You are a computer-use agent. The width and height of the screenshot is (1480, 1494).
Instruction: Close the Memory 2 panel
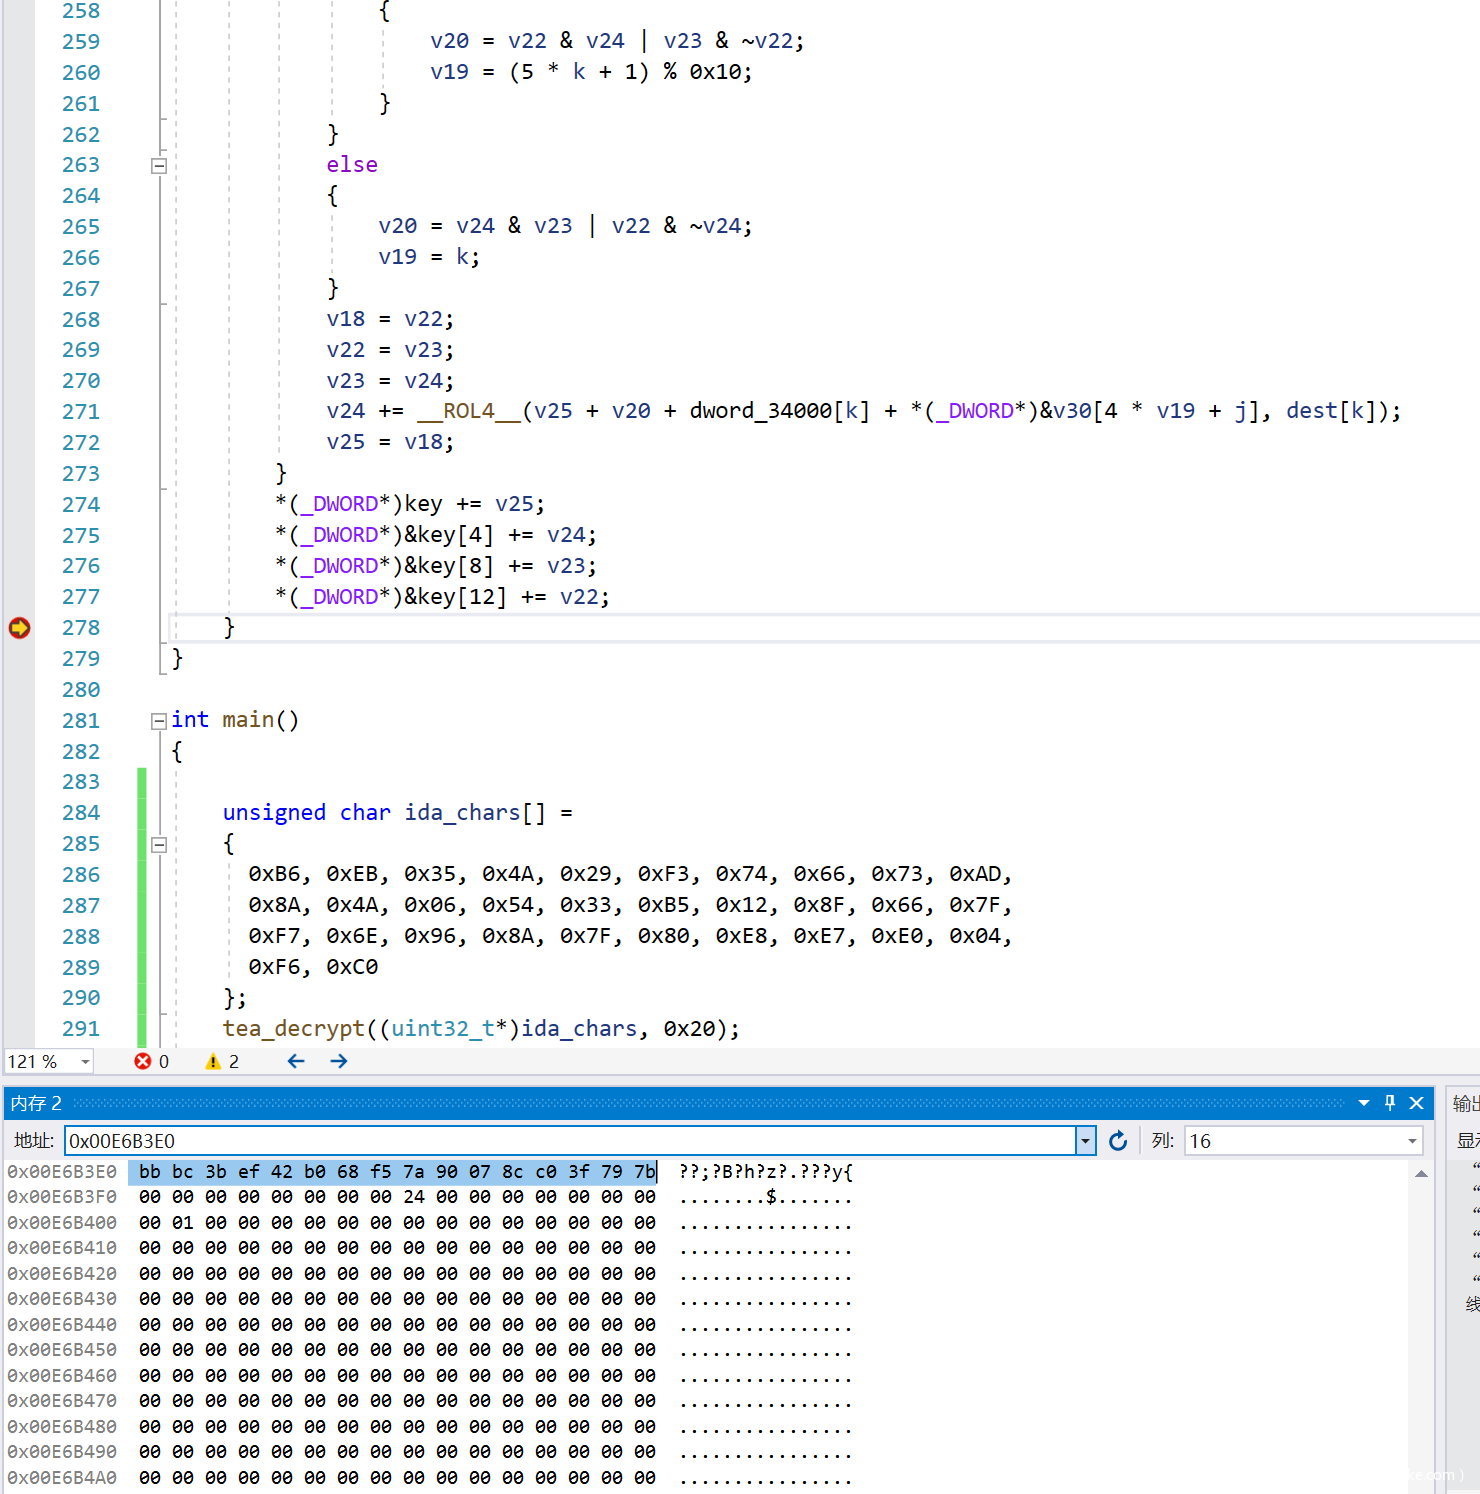[x=1417, y=1103]
